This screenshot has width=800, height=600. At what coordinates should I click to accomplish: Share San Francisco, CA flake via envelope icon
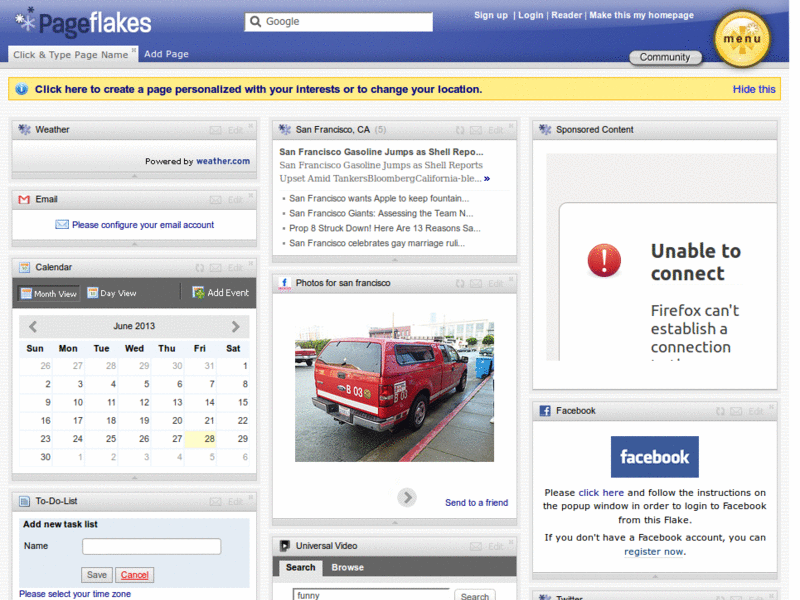point(476,130)
